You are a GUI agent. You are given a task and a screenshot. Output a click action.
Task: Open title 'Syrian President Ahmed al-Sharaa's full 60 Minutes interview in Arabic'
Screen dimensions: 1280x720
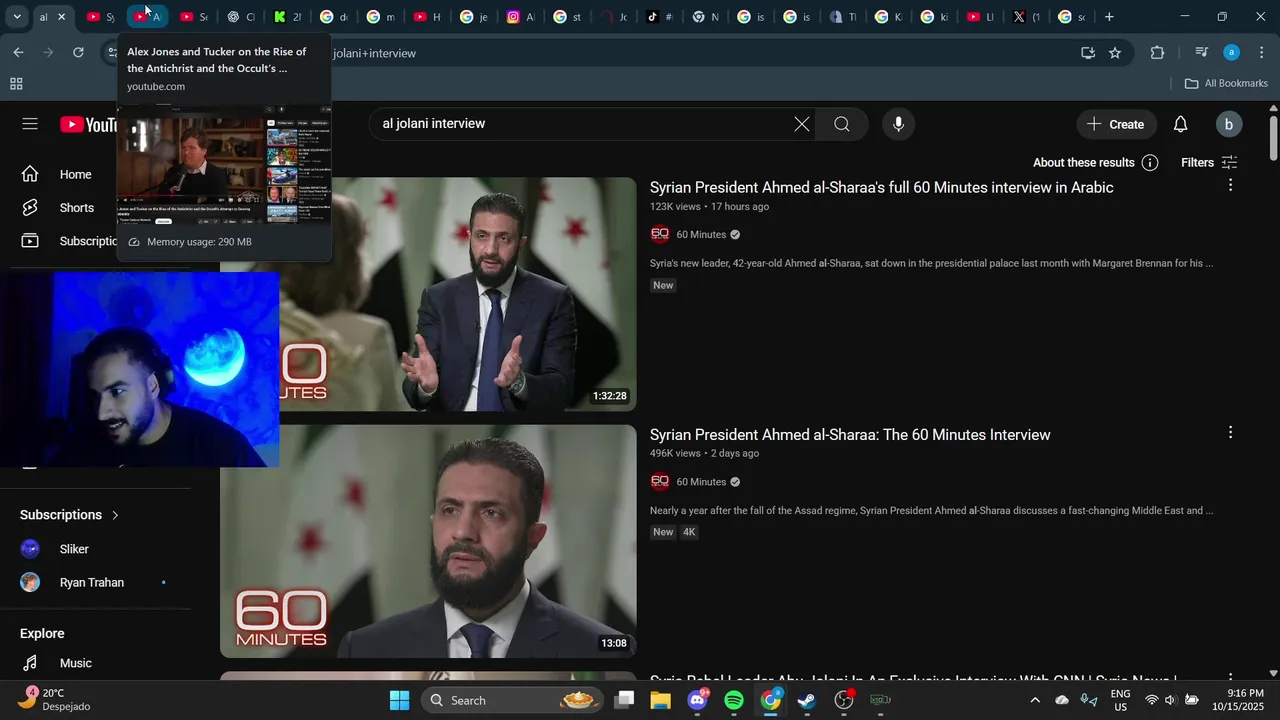(x=881, y=188)
